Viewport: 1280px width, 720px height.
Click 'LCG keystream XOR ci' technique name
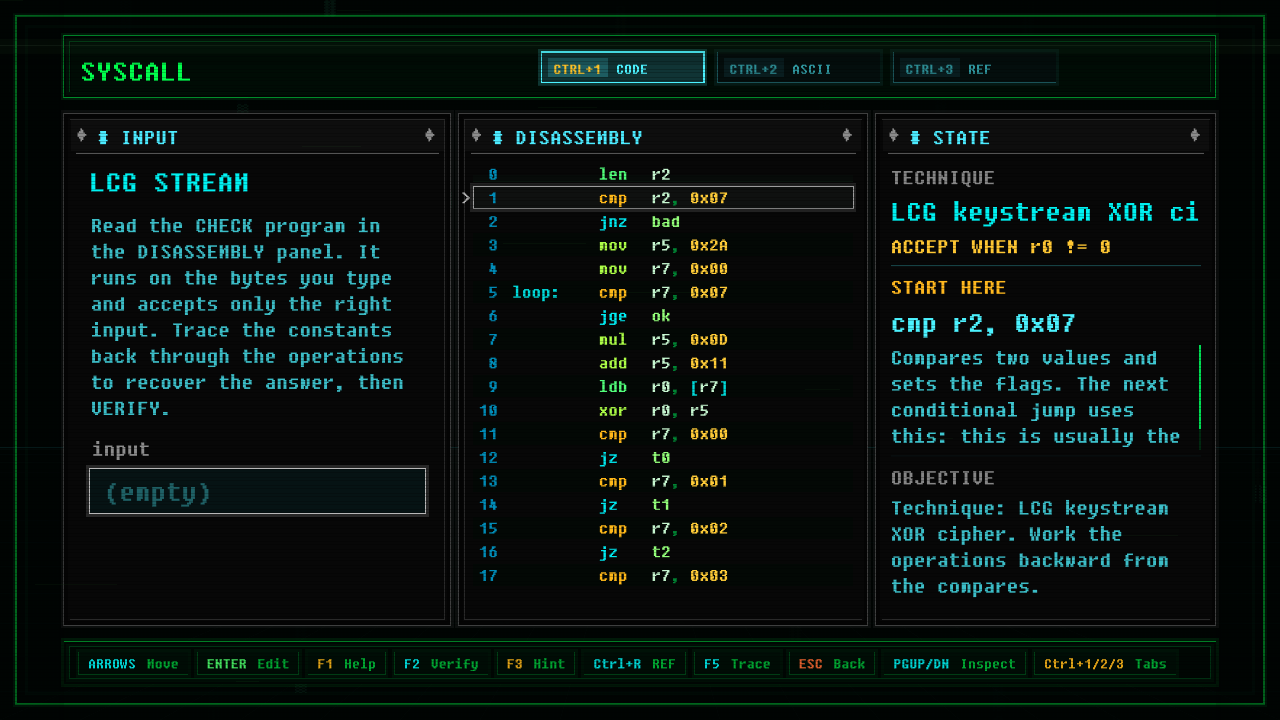(x=1044, y=212)
